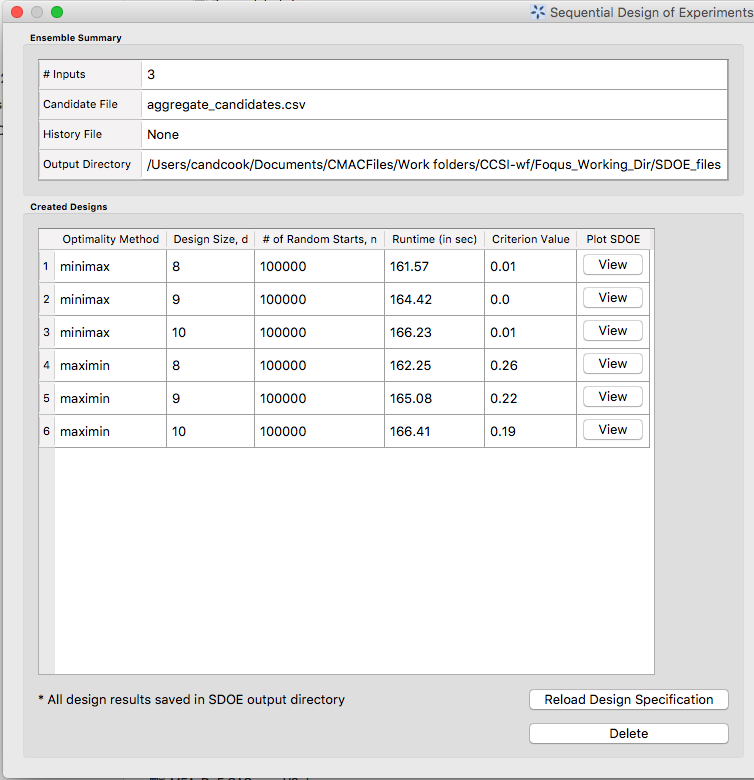View plot of maximin design size 10
This screenshot has height=780, width=754.
pos(612,430)
